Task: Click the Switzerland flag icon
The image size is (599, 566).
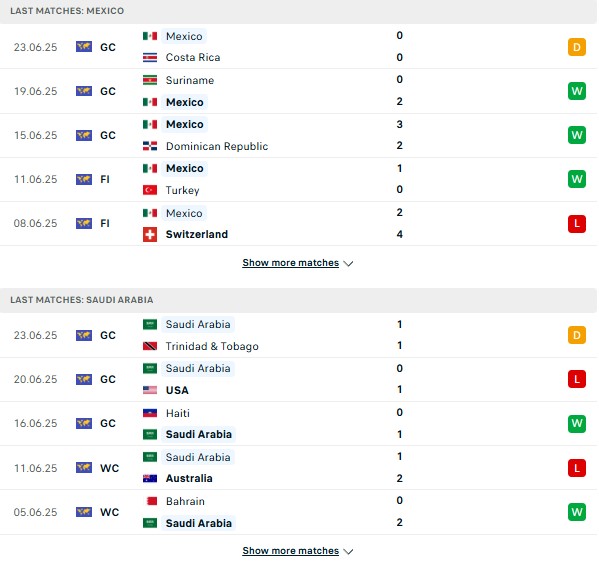Action: 150,234
